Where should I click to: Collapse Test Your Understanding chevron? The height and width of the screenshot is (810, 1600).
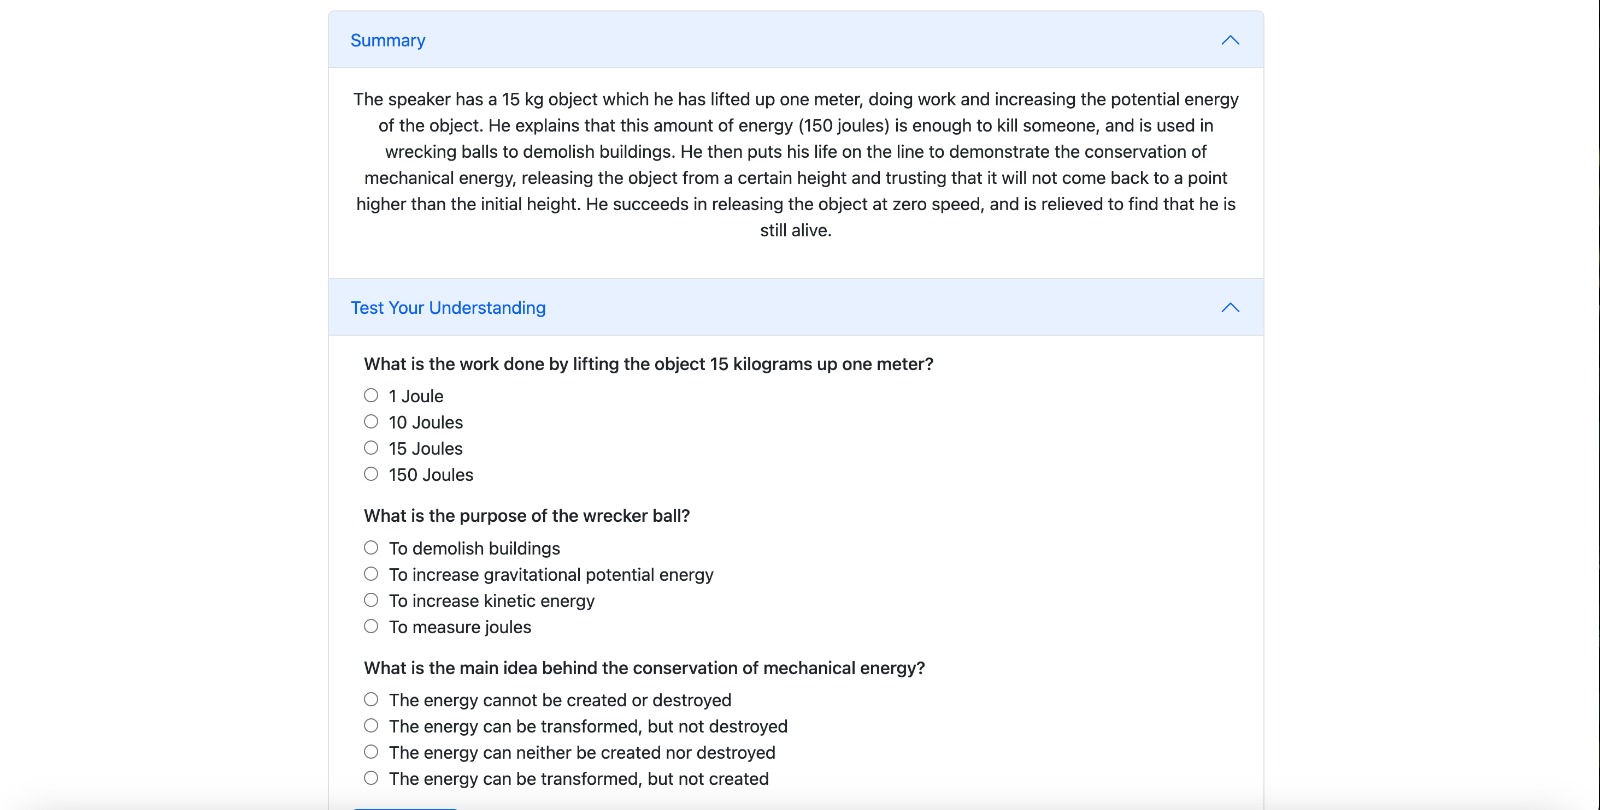click(x=1230, y=307)
